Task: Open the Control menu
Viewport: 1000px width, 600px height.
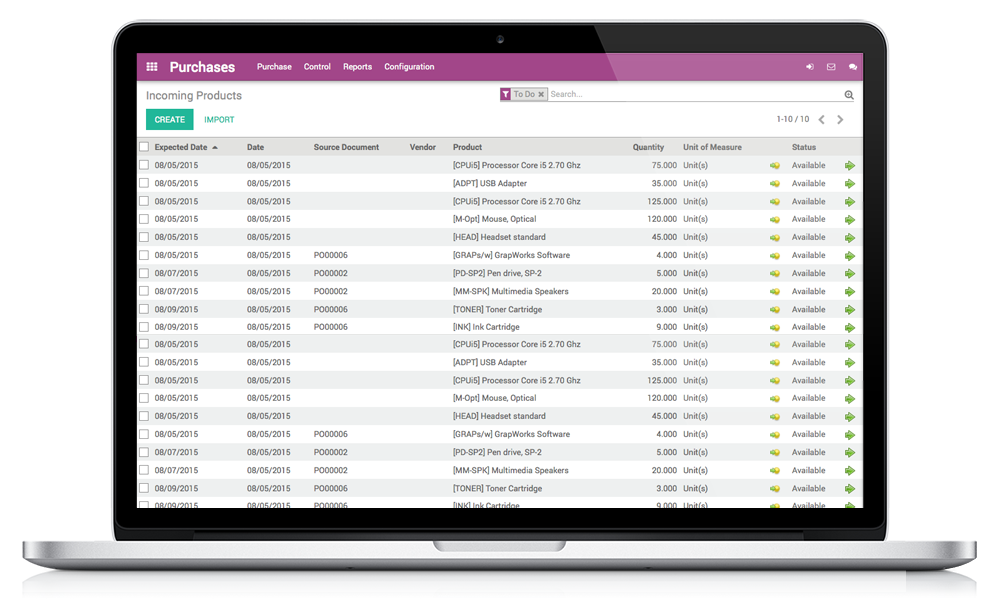Action: [x=317, y=67]
